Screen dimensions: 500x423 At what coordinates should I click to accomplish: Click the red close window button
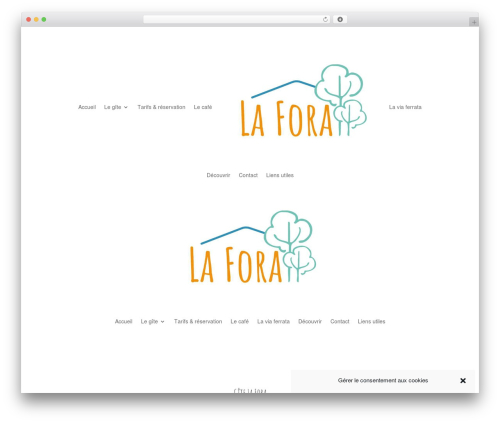(29, 20)
